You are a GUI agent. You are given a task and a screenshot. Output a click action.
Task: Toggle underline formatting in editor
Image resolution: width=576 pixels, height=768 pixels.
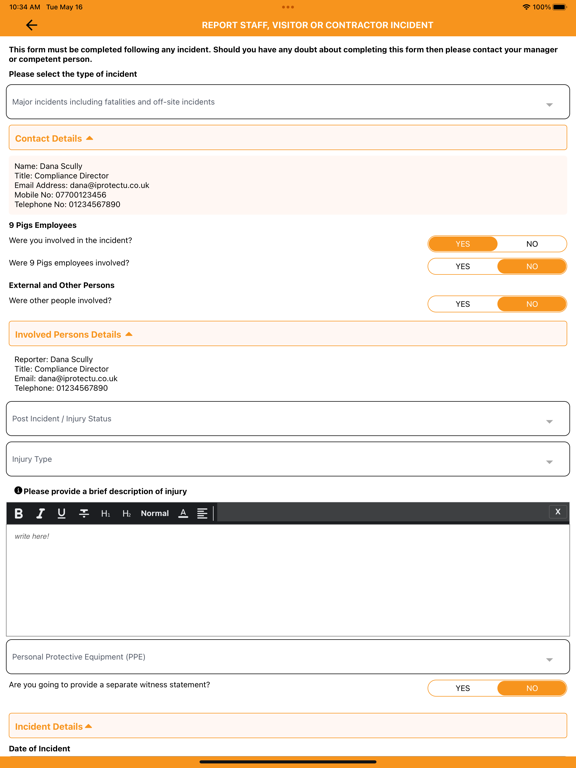61,513
